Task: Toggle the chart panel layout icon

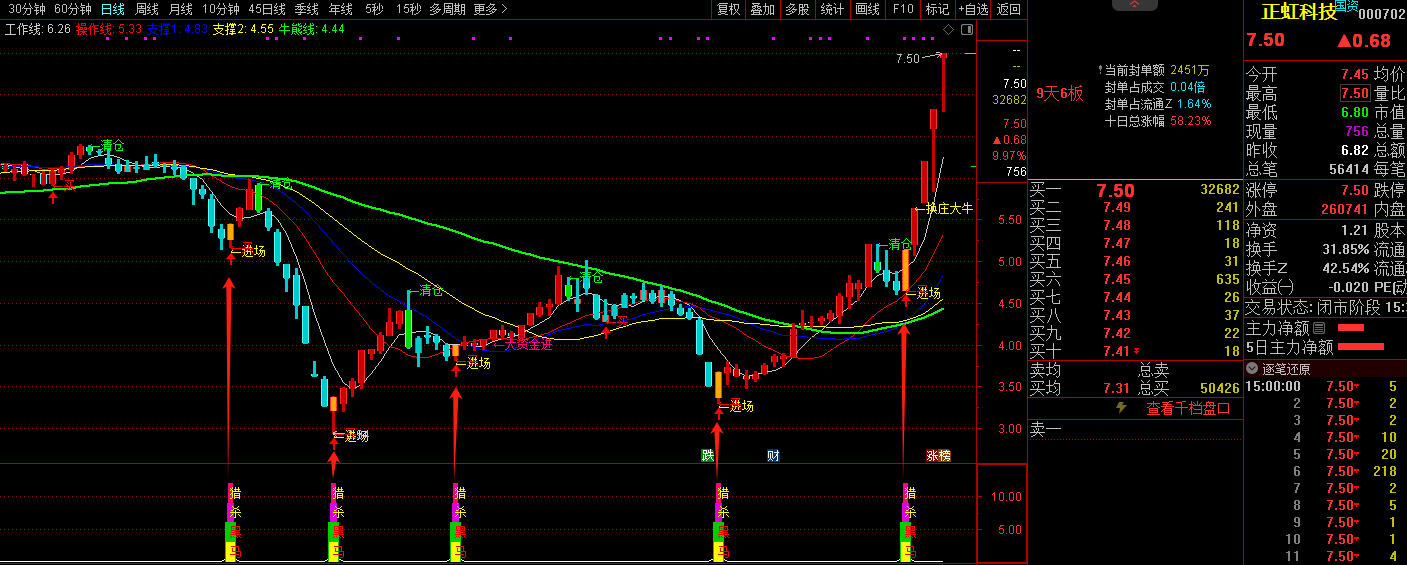Action: [x=968, y=30]
